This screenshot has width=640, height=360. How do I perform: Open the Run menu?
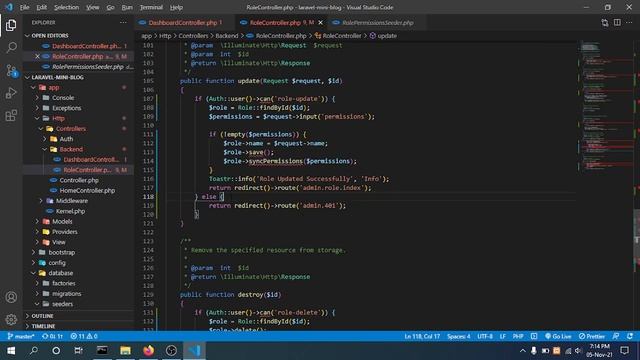127,7
